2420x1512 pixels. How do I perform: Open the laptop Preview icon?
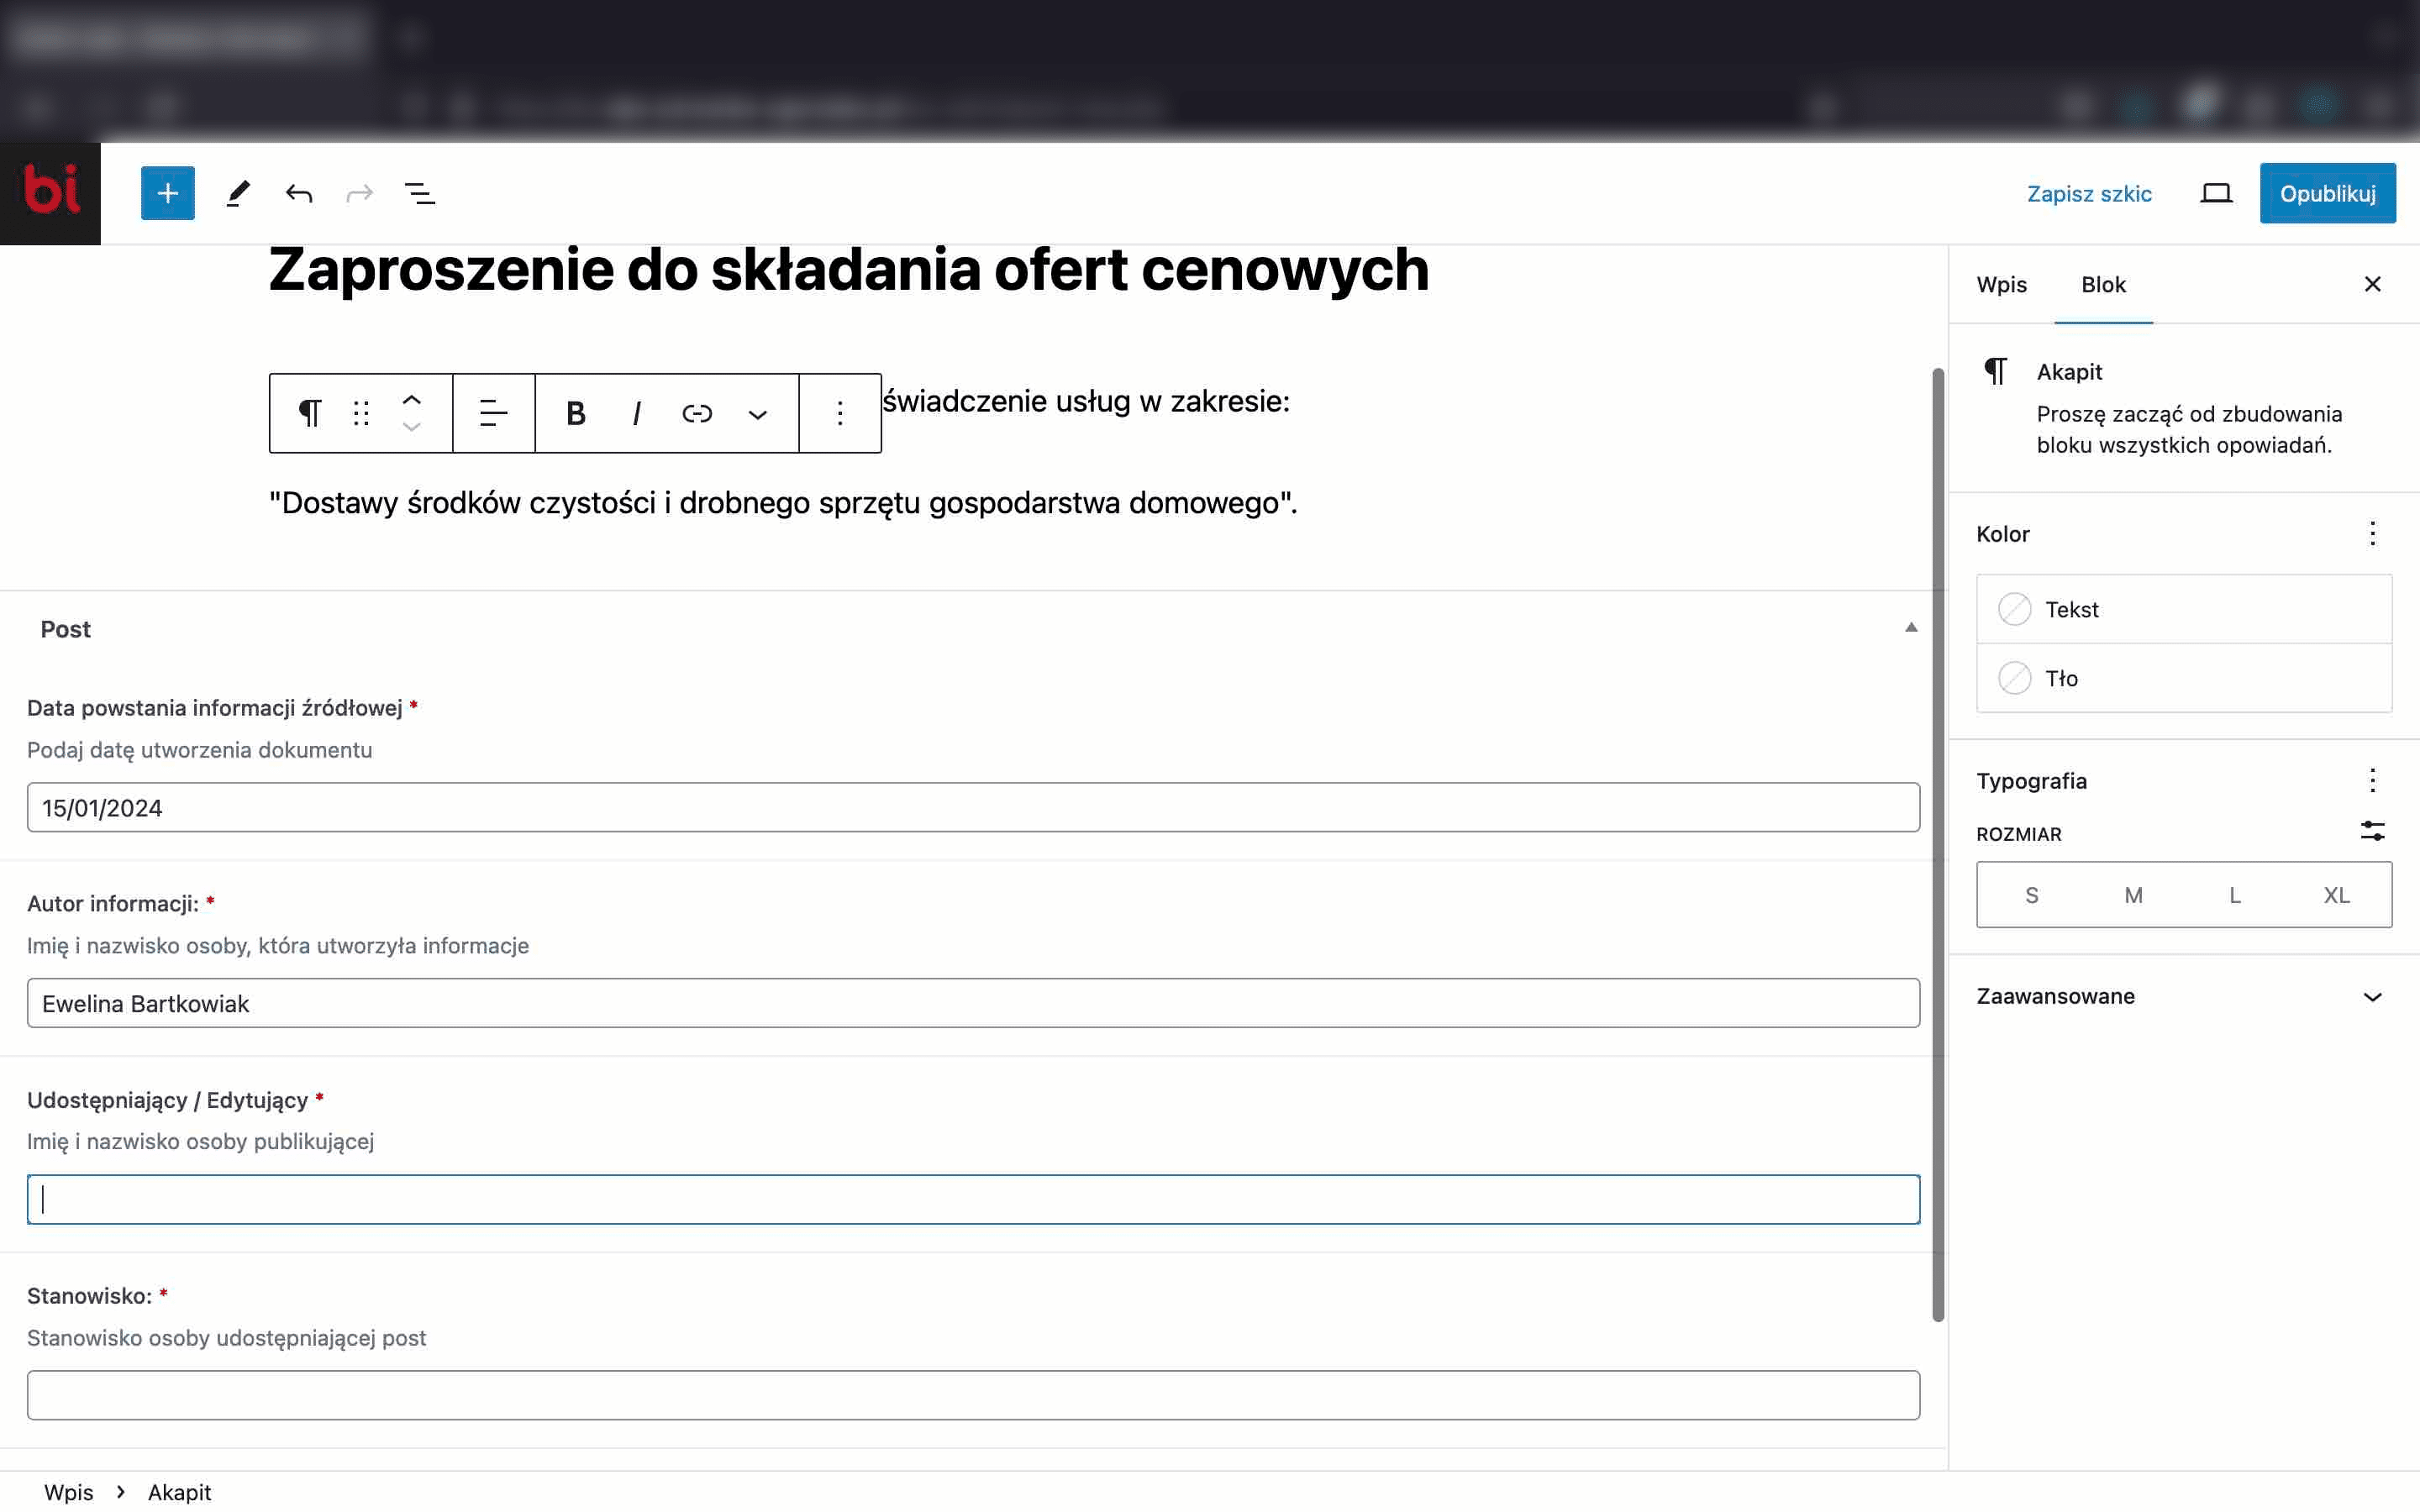(x=2216, y=193)
